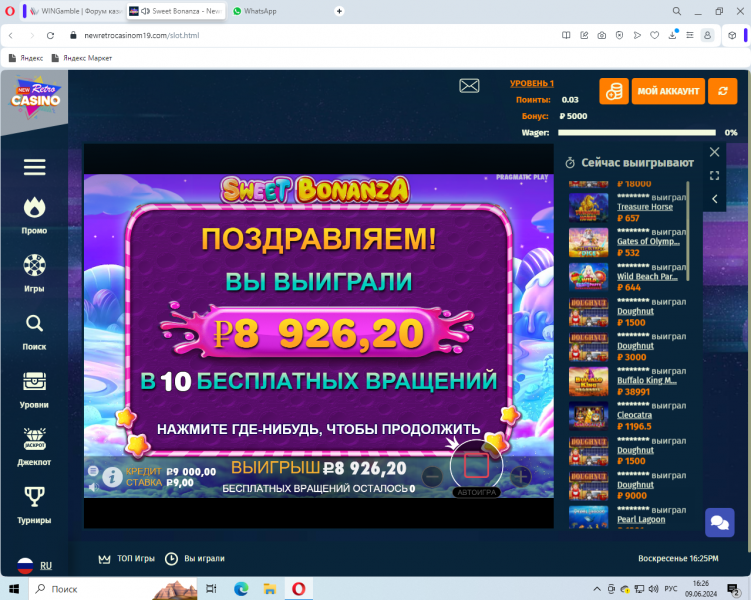Open the RU language selector
751x600 pixels.
[x=34, y=566]
